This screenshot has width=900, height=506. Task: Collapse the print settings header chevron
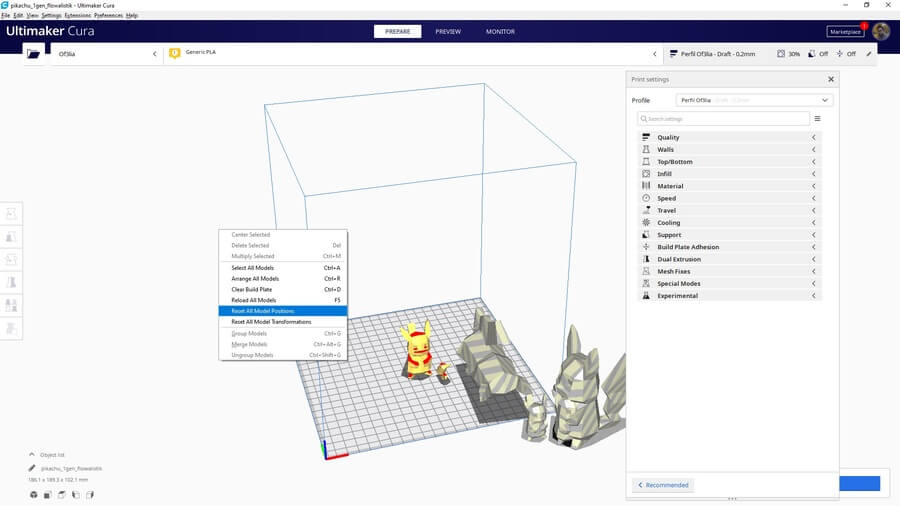655,54
